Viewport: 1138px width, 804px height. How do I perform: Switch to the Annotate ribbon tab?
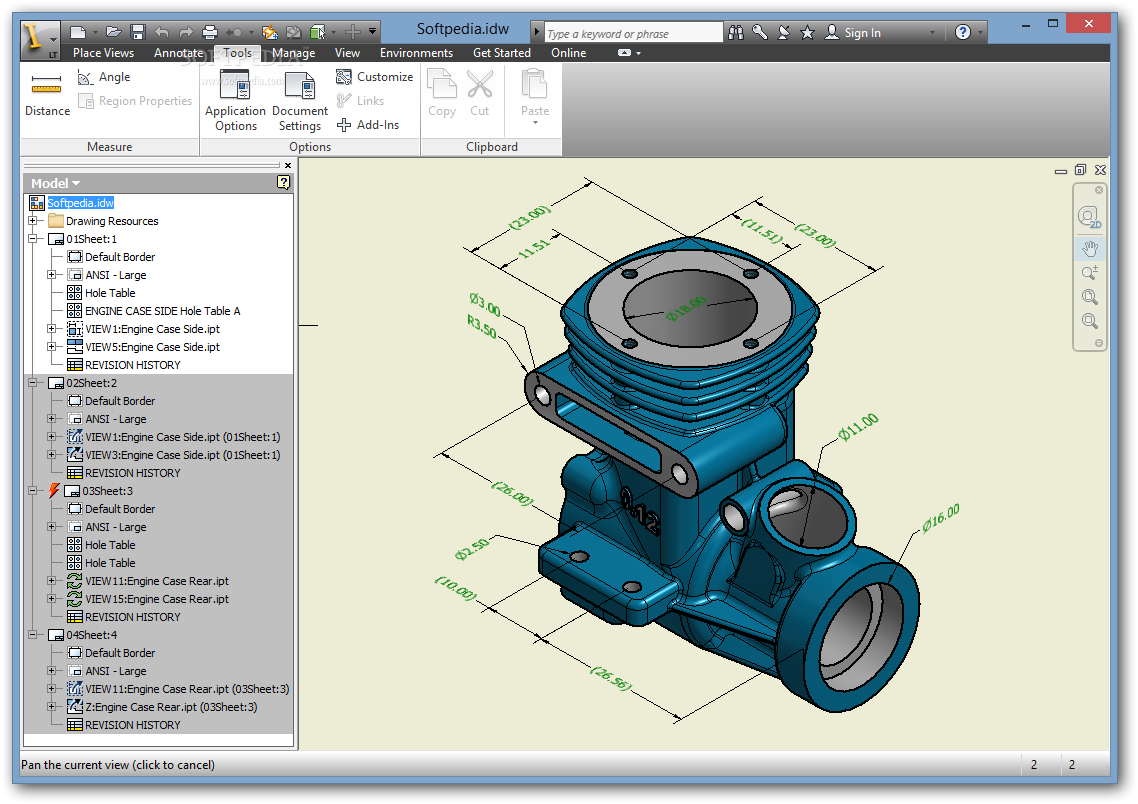[x=178, y=53]
